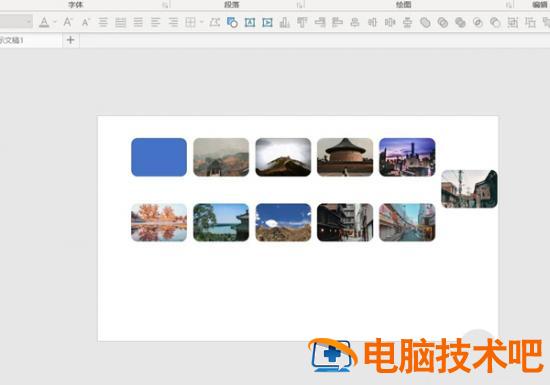Screen dimensions: 550x385
Task: Select the blue rounded rectangle shape
Action: 159,157
